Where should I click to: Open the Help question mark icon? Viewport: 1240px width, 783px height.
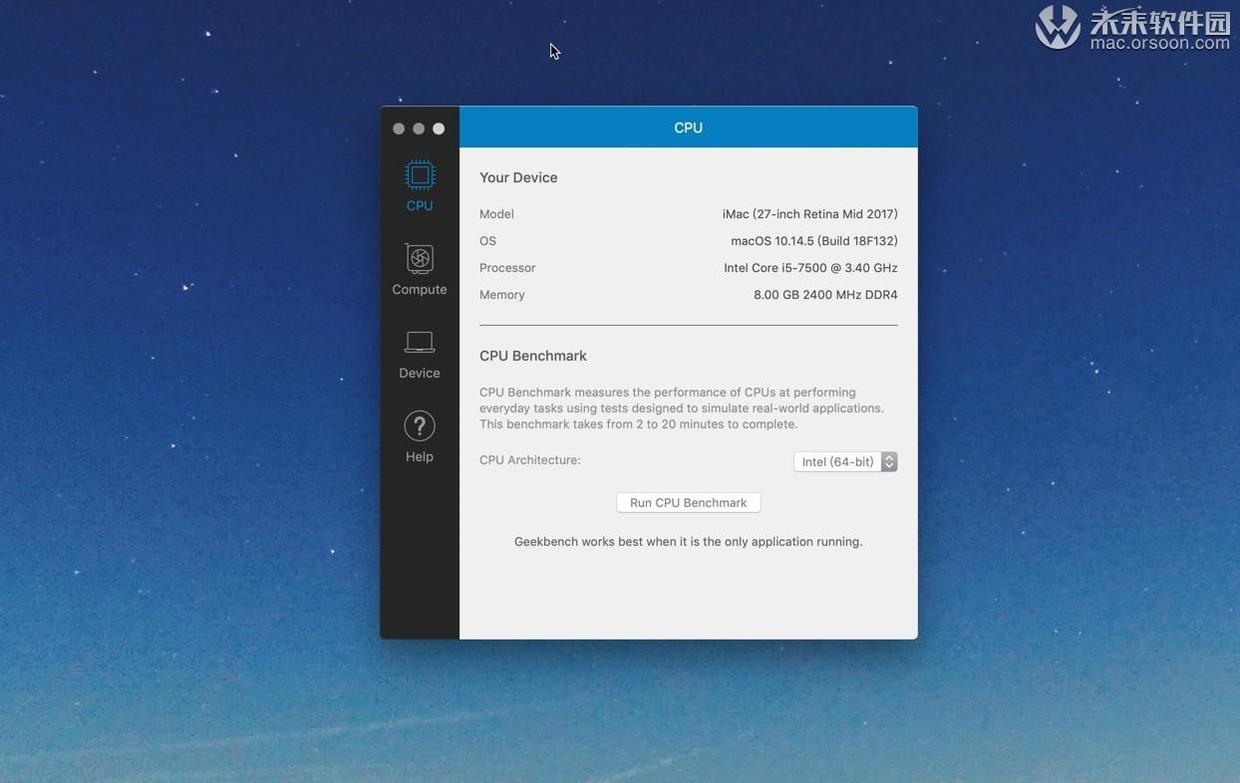419,426
